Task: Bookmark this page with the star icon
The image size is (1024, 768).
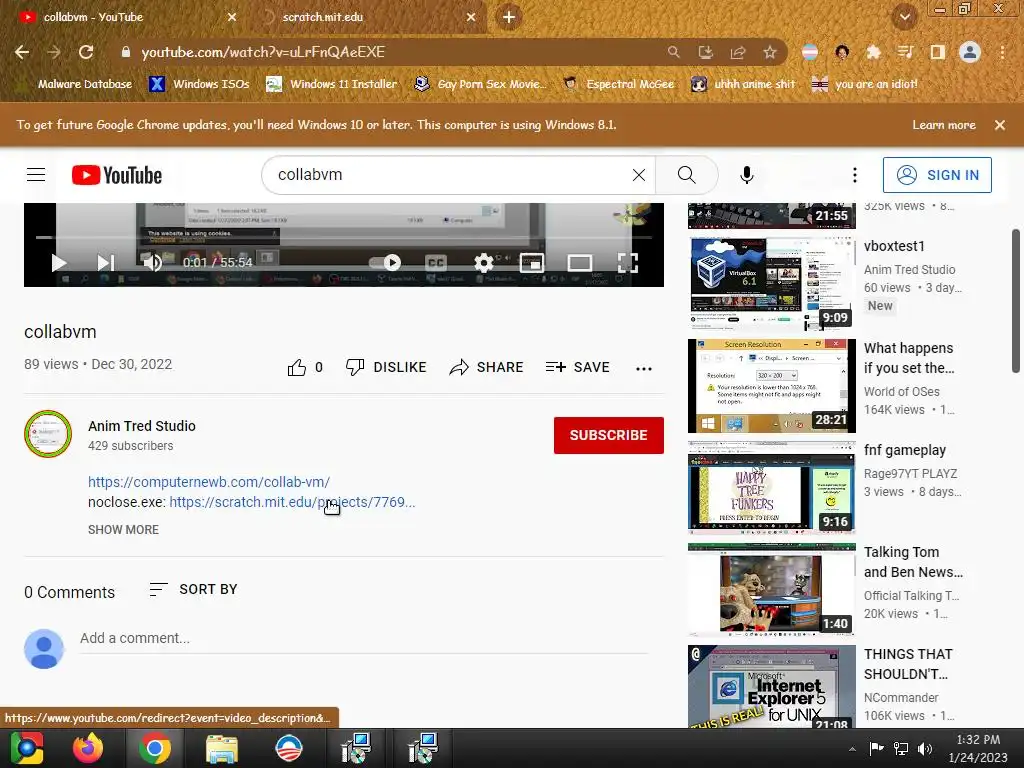Action: pyautogui.click(x=770, y=52)
